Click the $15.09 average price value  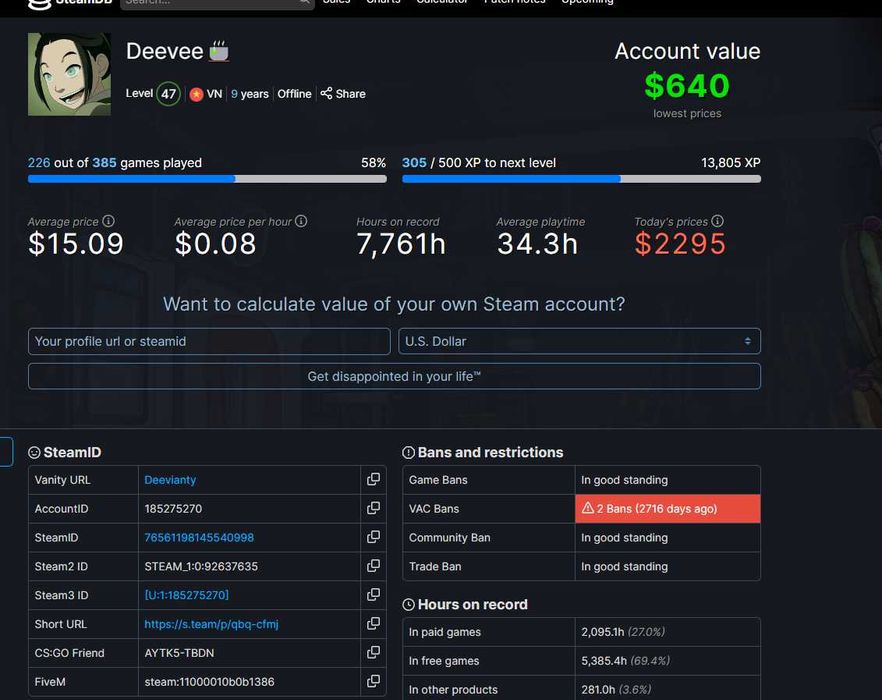[76, 244]
